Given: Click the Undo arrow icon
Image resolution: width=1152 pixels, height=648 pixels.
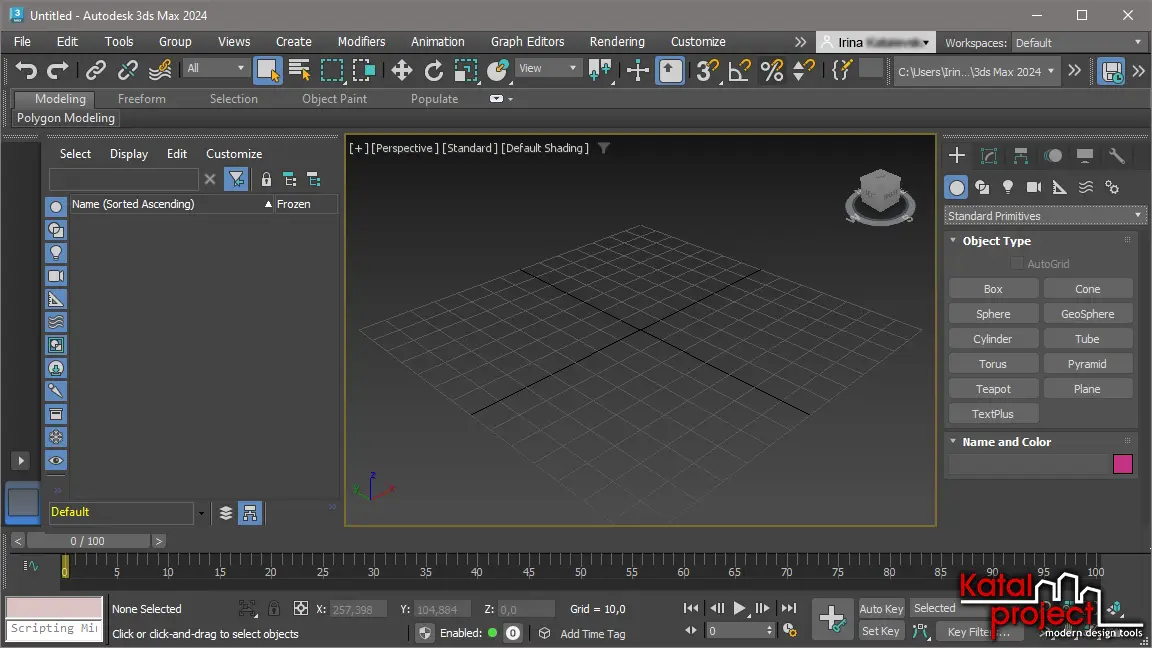Looking at the screenshot, I should click(x=26, y=71).
